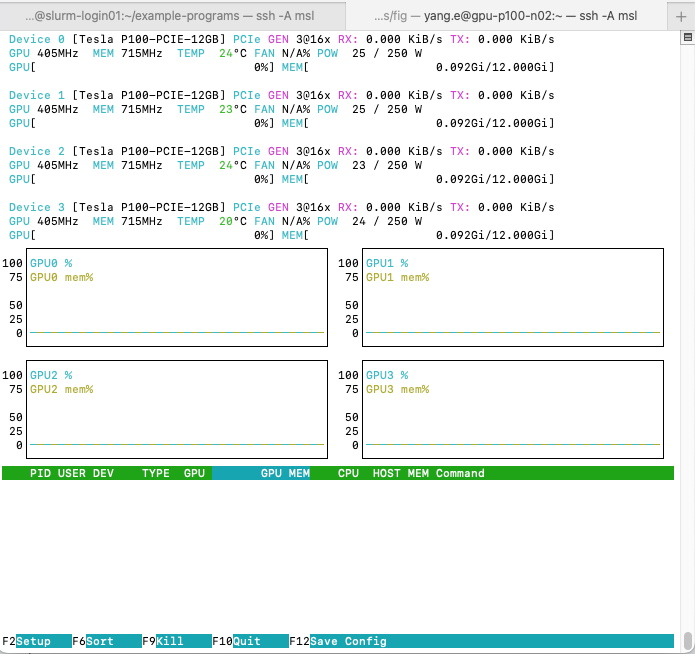Click Device 3 temperature reading 20°C

(233, 221)
